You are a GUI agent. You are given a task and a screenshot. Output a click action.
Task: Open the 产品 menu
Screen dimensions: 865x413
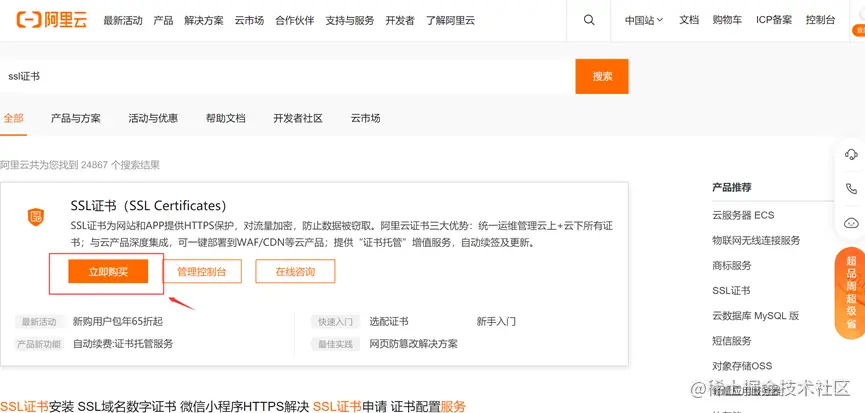[163, 20]
